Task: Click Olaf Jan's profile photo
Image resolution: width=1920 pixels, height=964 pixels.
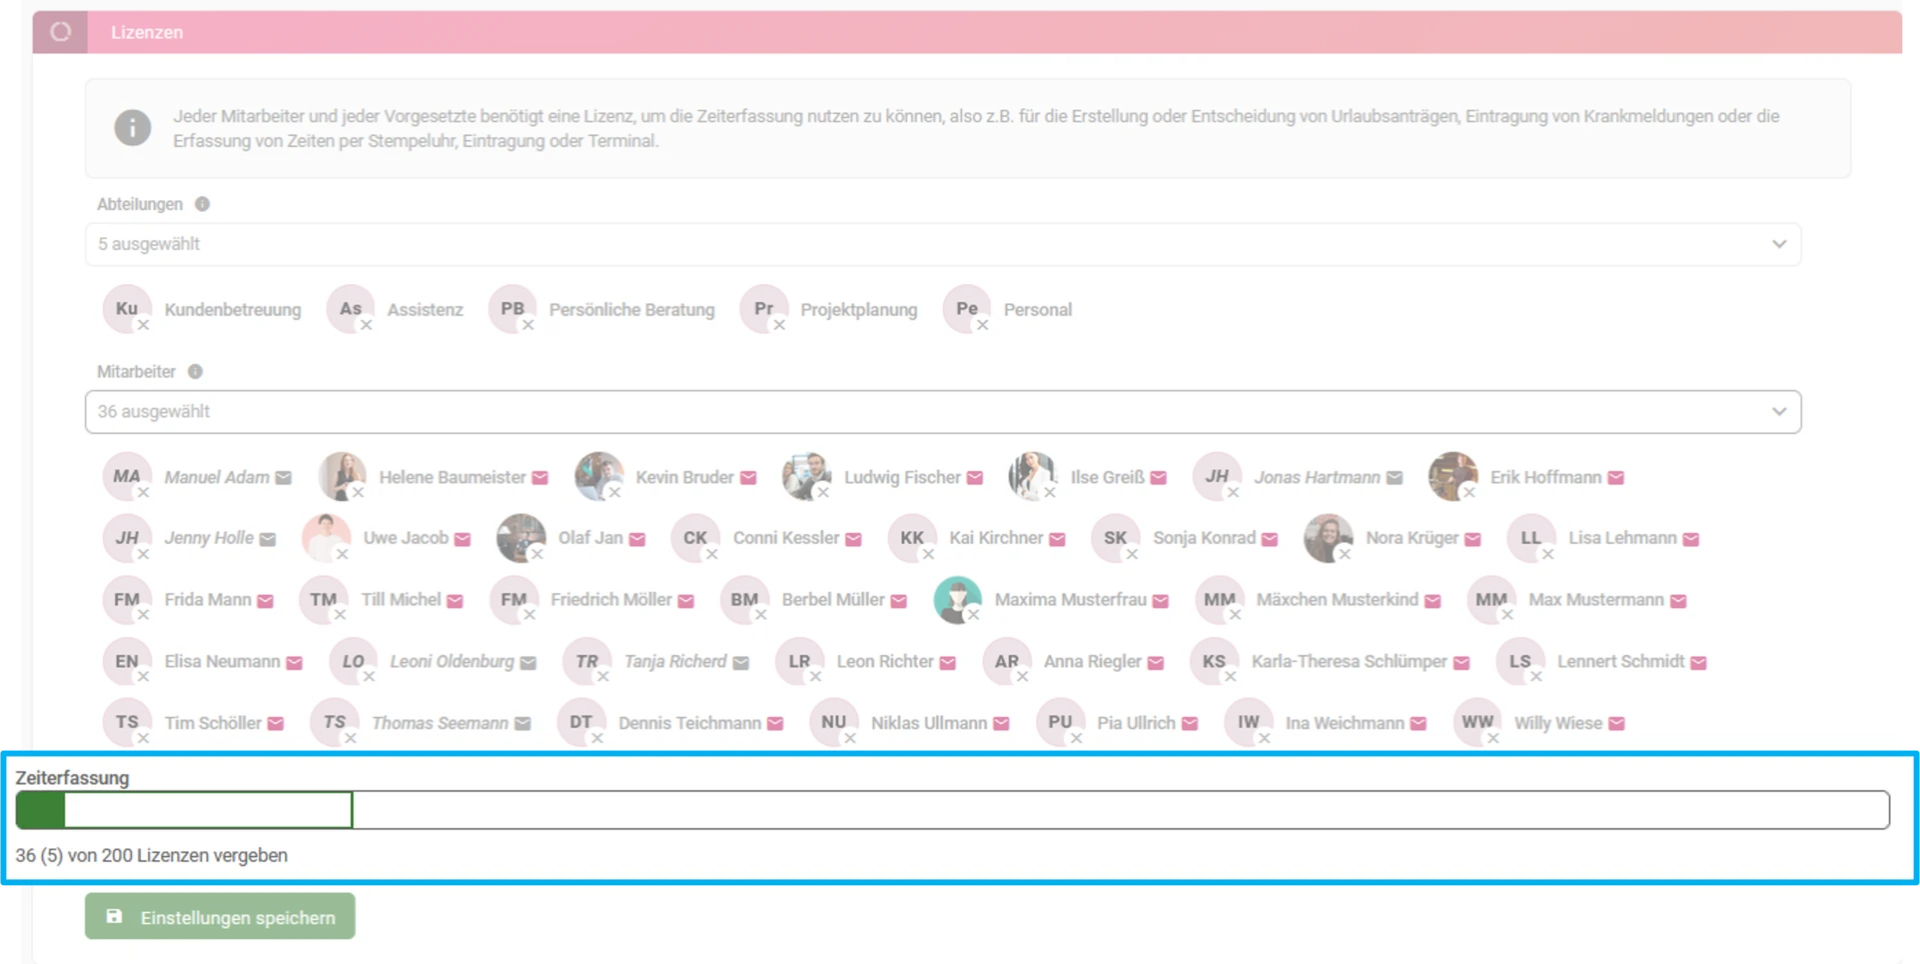Action: coord(521,538)
